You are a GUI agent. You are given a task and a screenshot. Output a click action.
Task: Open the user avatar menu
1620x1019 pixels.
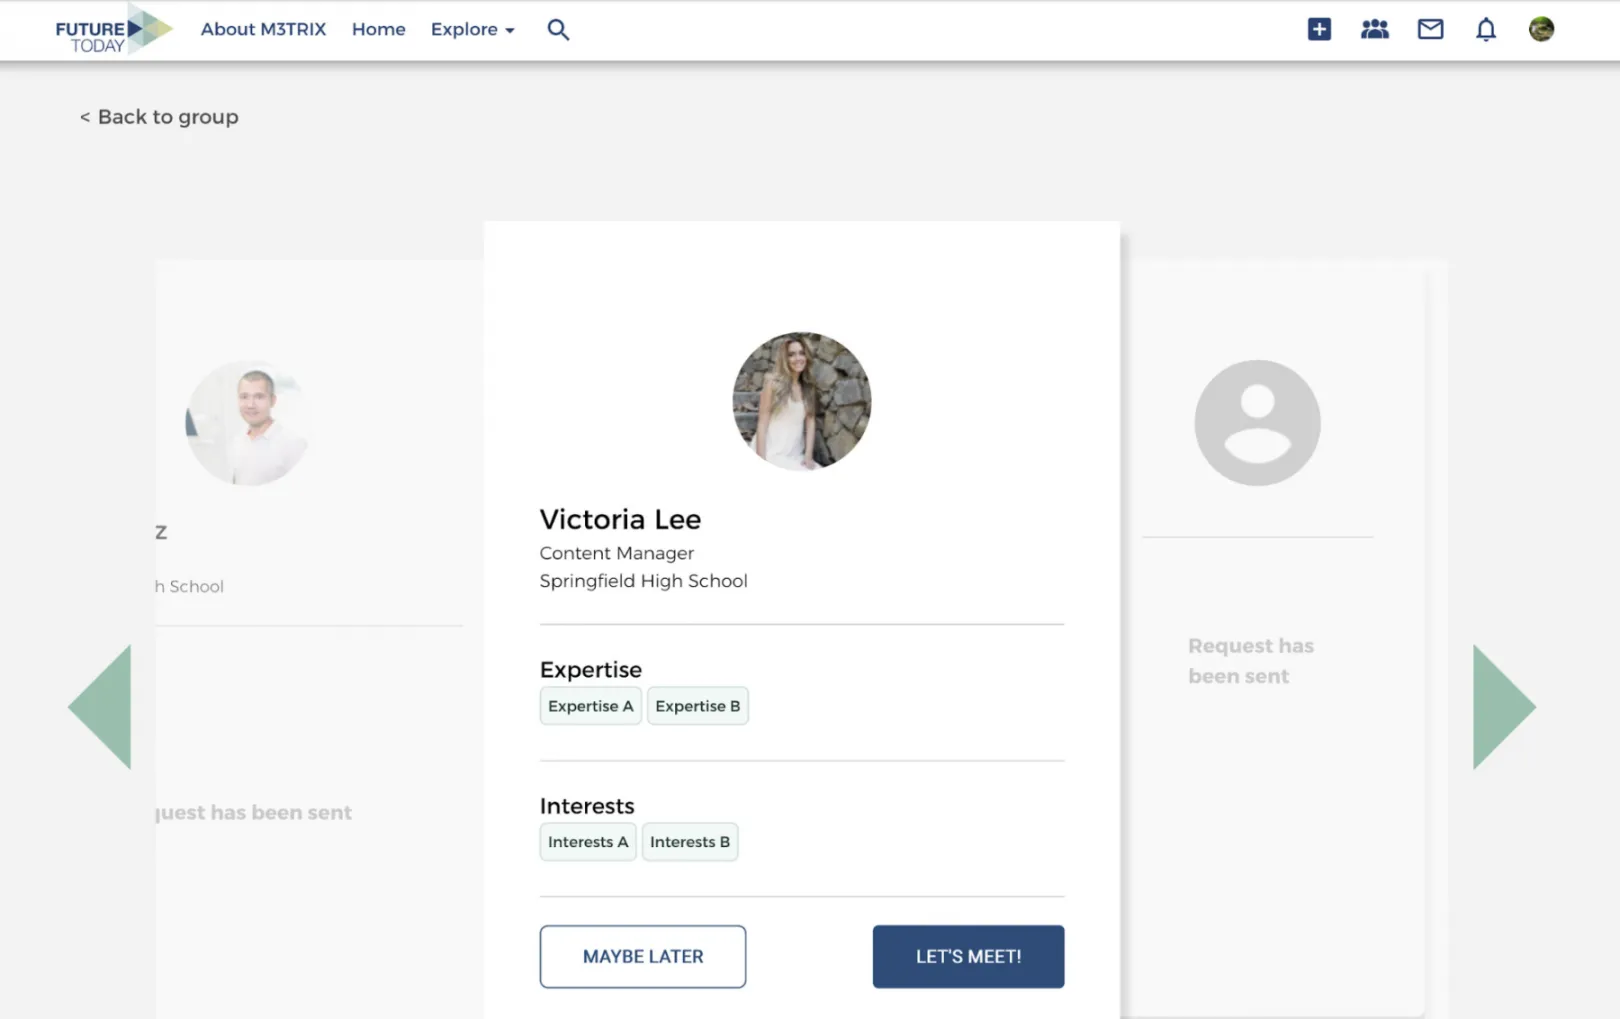1541,29
